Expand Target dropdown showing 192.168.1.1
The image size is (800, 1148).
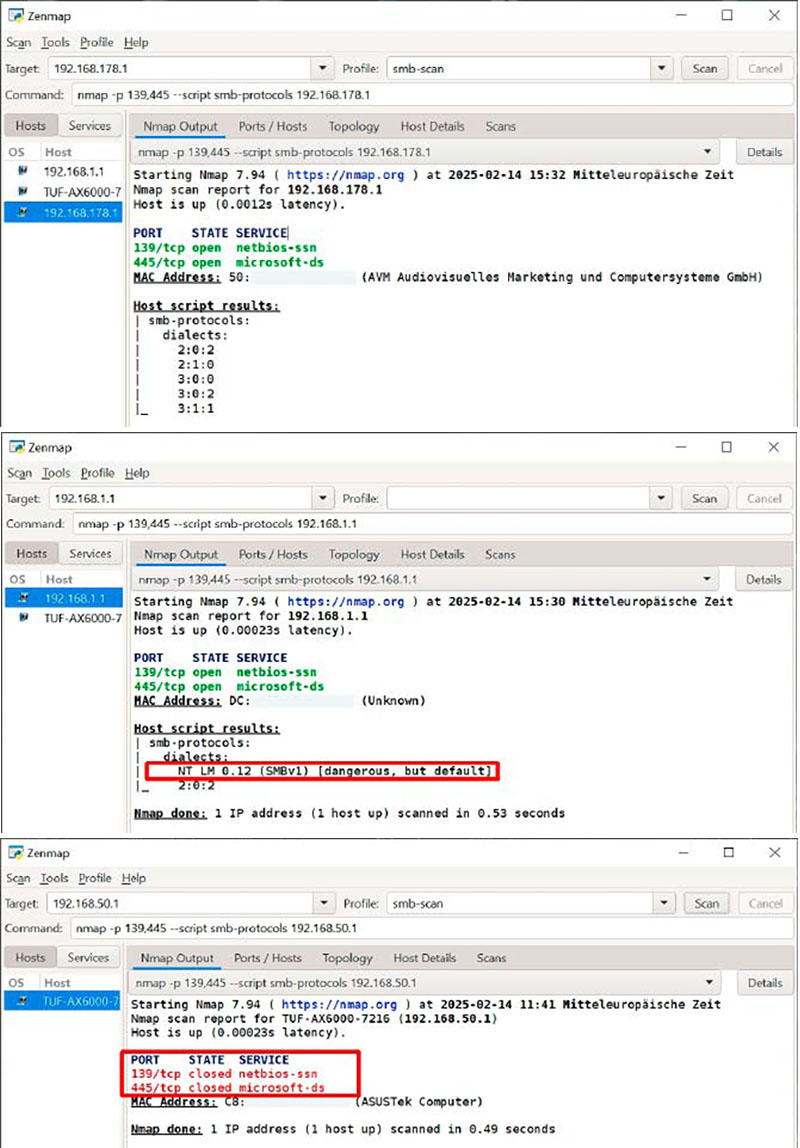[323, 499]
